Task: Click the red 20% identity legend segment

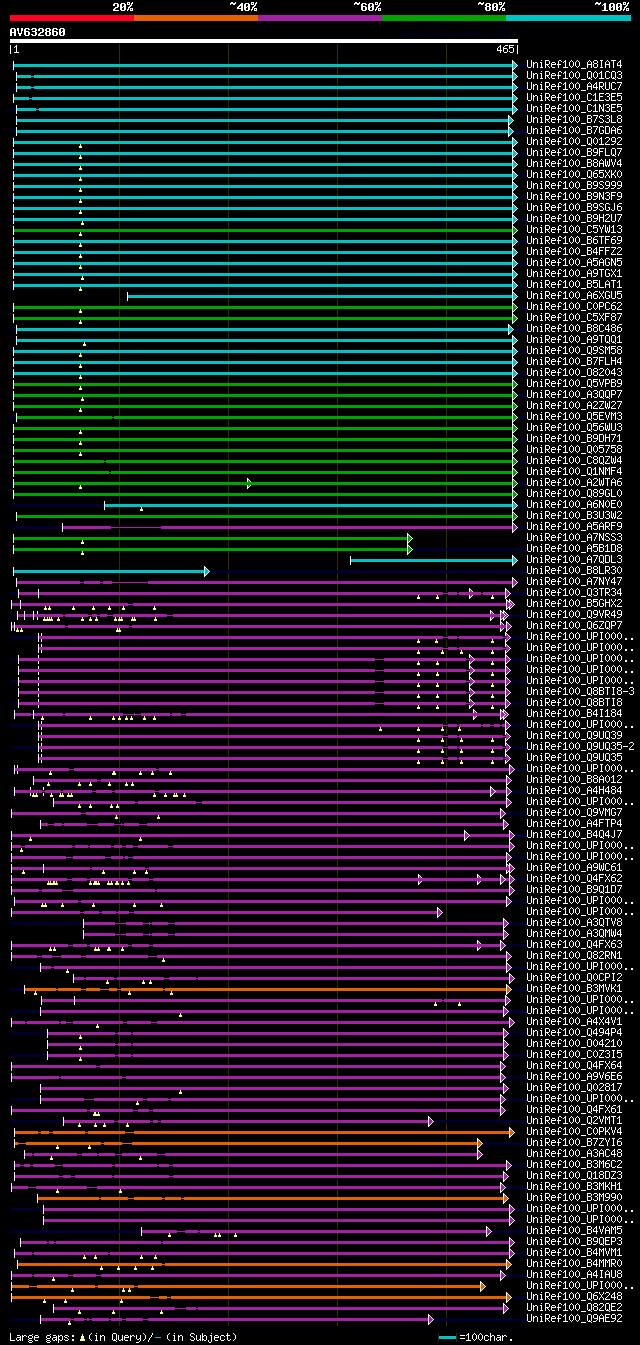Action: click(x=71, y=18)
